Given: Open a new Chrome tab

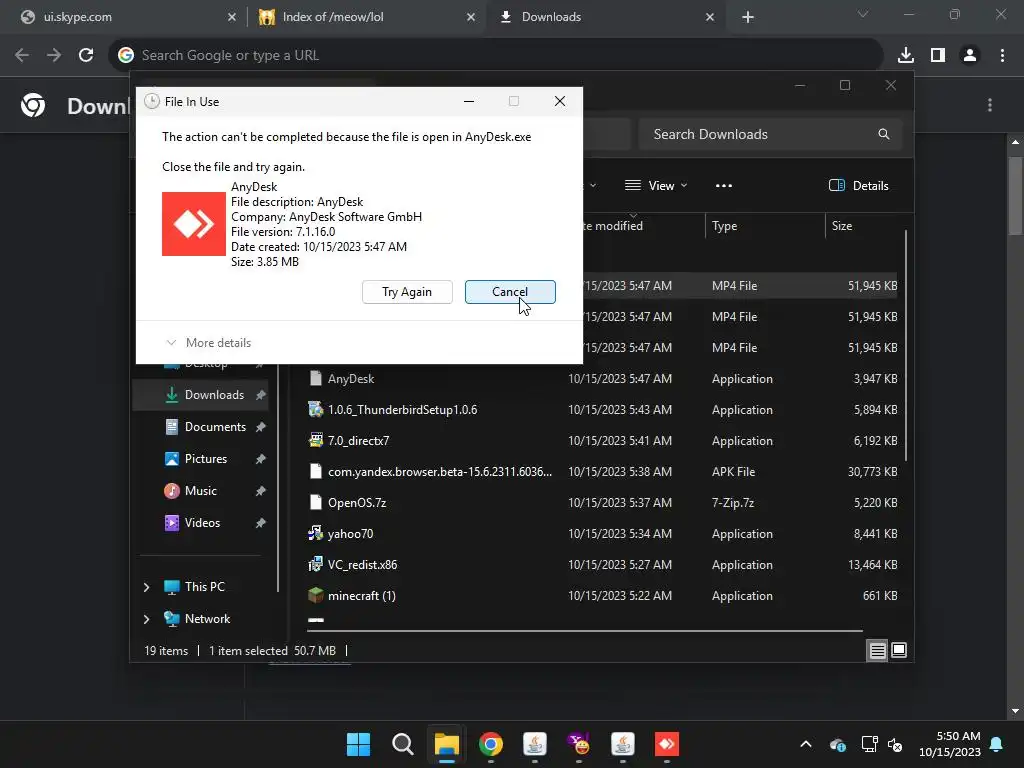Looking at the screenshot, I should click(x=748, y=18).
